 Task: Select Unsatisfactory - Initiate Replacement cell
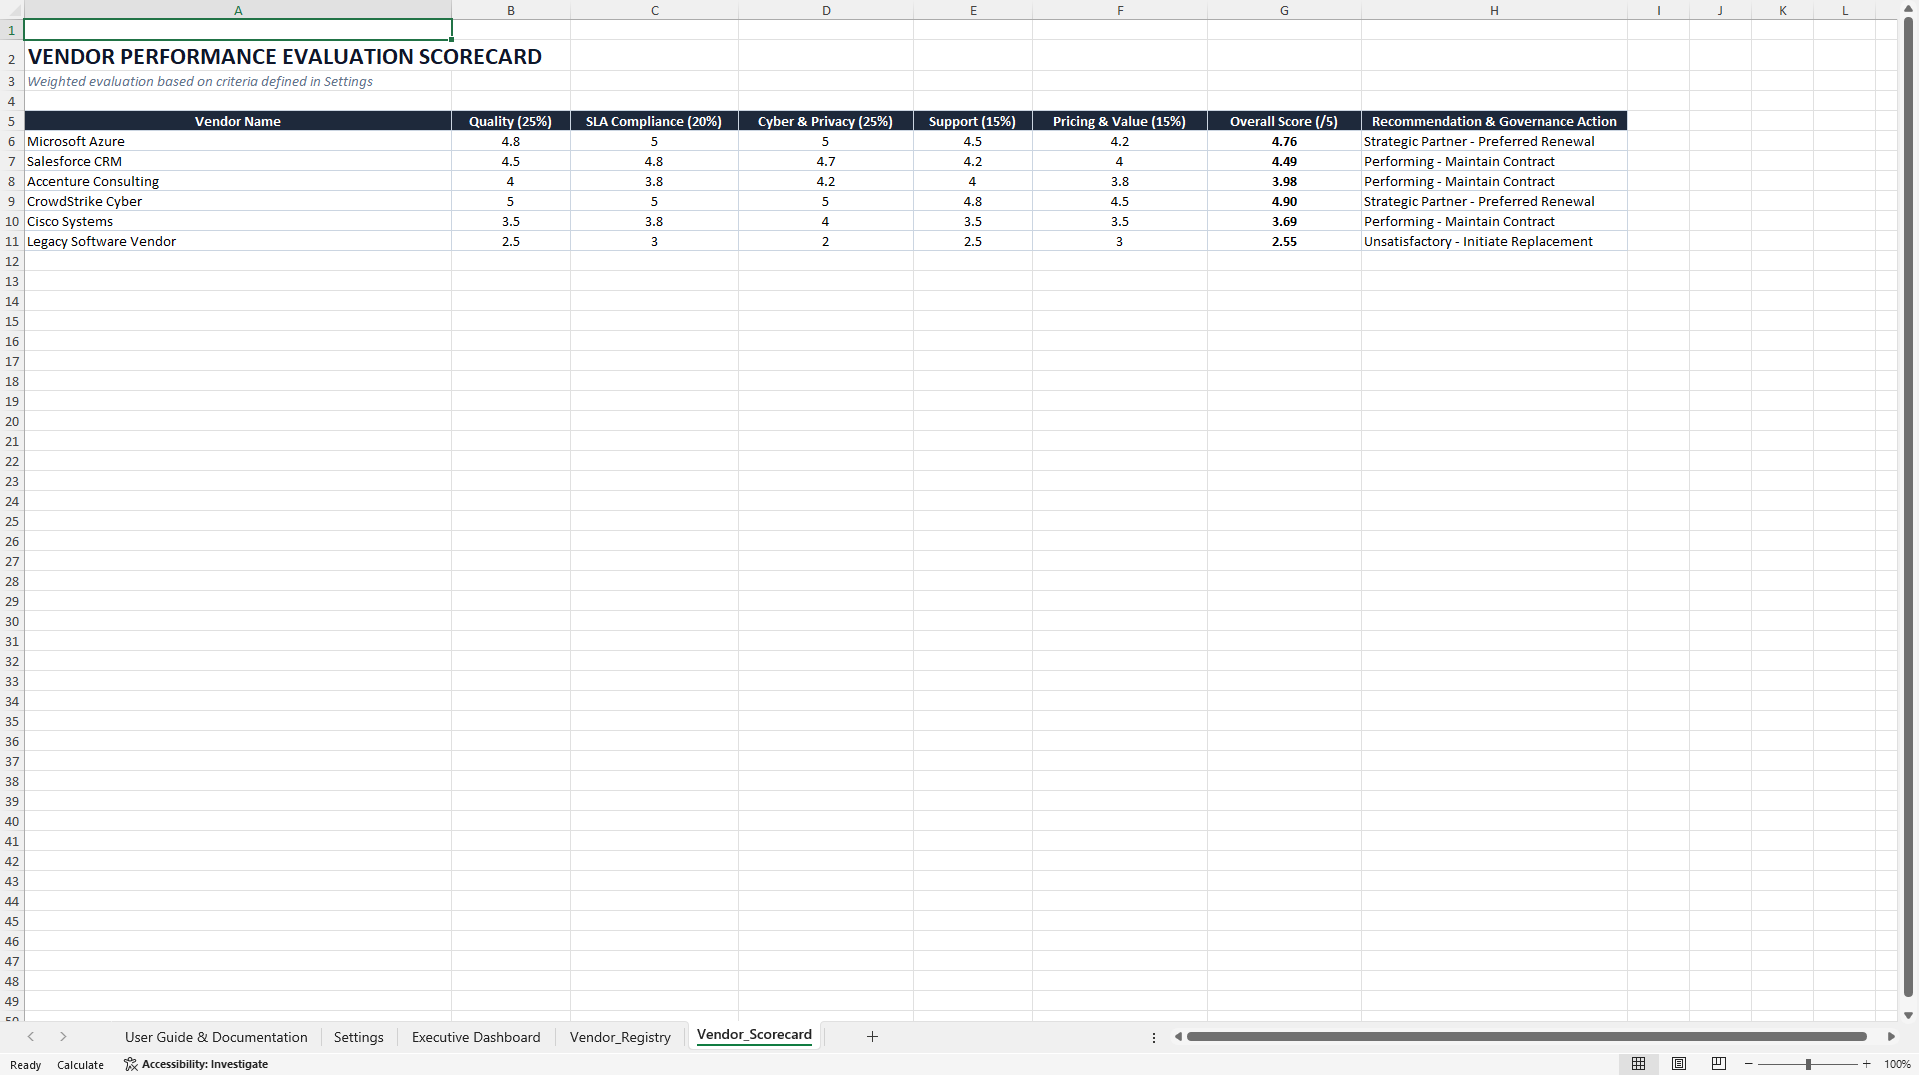coord(1494,241)
